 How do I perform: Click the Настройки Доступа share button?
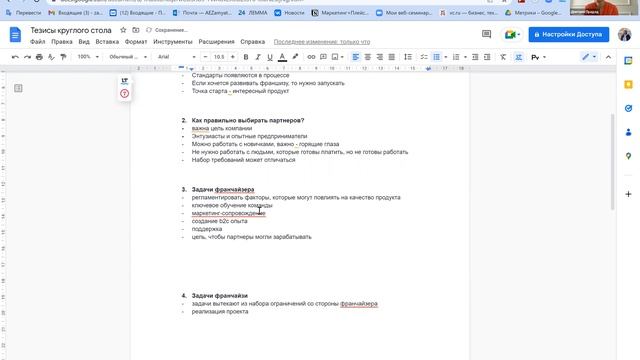tap(569, 34)
